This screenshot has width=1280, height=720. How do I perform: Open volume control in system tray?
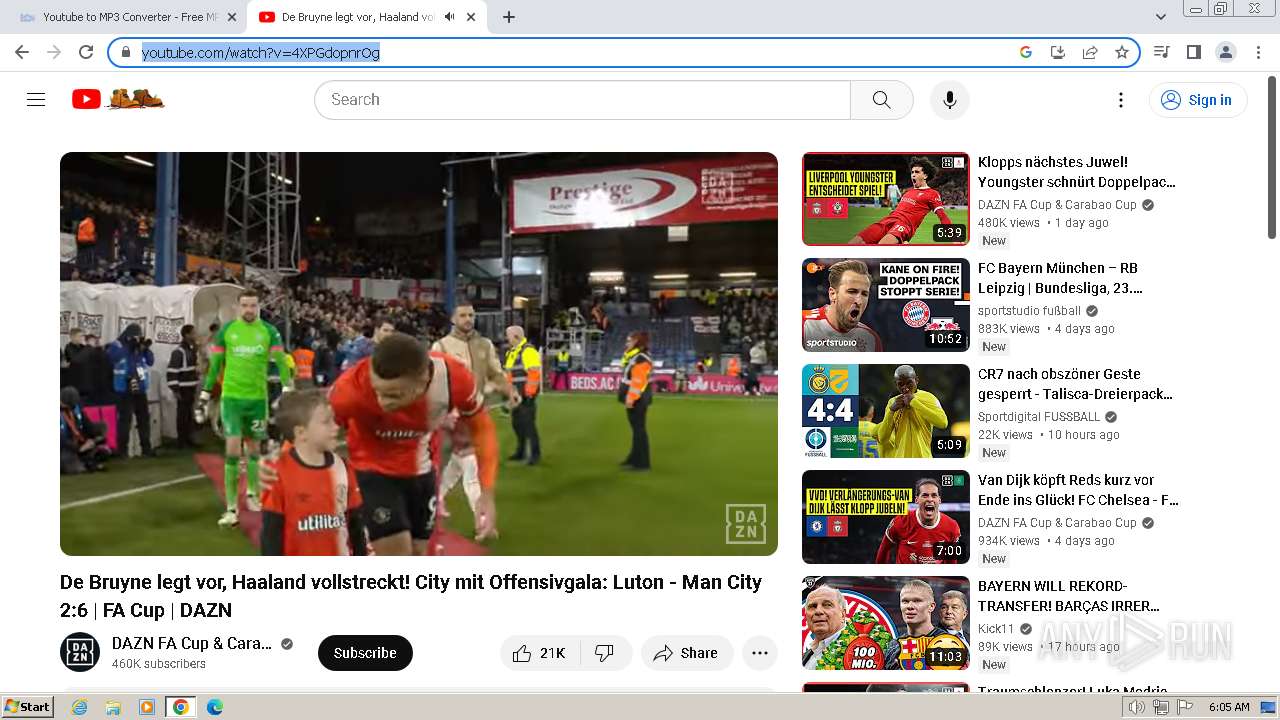coord(1137,707)
